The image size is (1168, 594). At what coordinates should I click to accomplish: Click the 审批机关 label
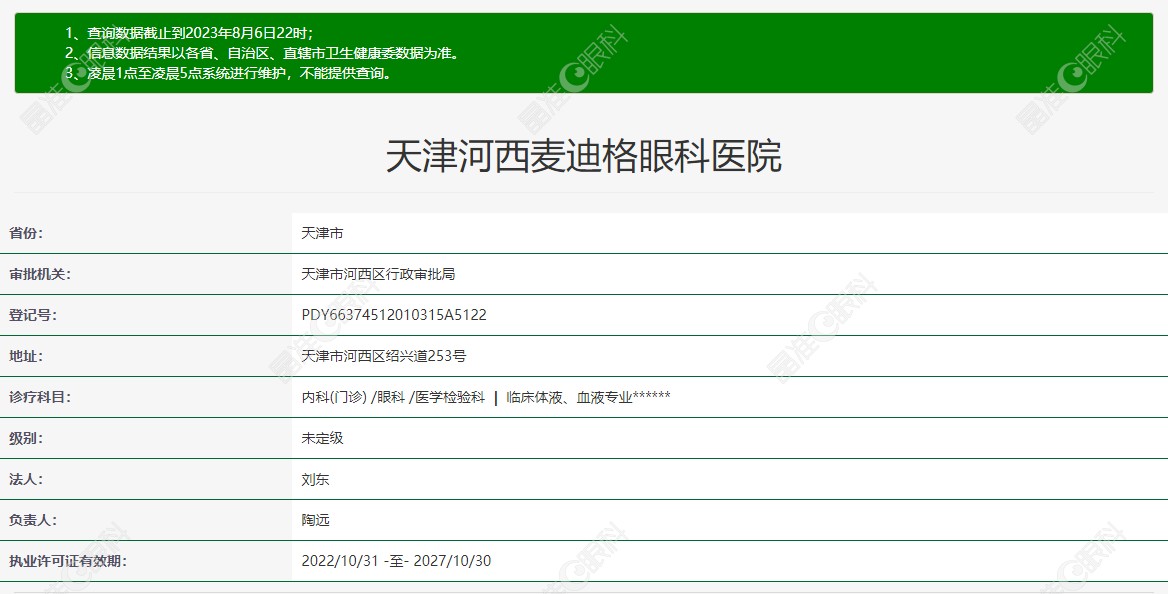[40, 274]
